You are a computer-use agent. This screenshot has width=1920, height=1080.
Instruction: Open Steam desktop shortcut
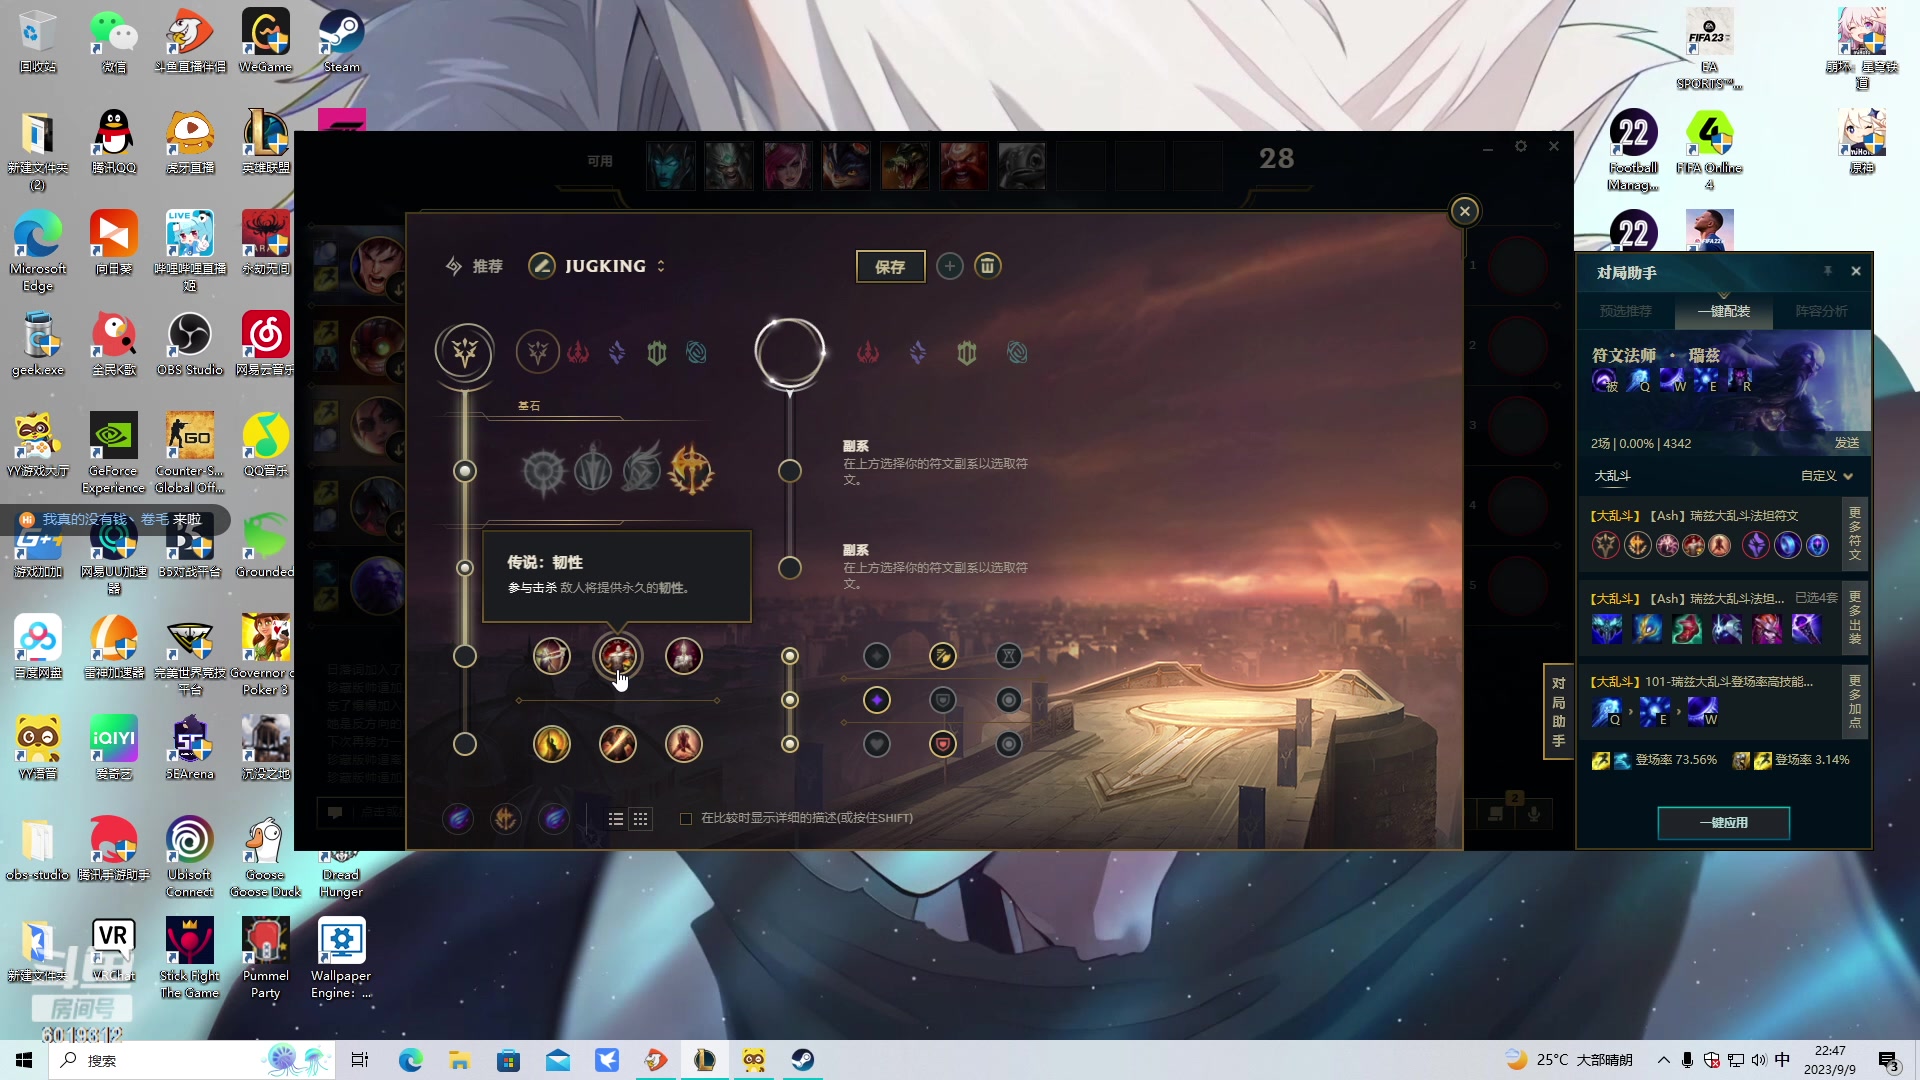(x=341, y=41)
